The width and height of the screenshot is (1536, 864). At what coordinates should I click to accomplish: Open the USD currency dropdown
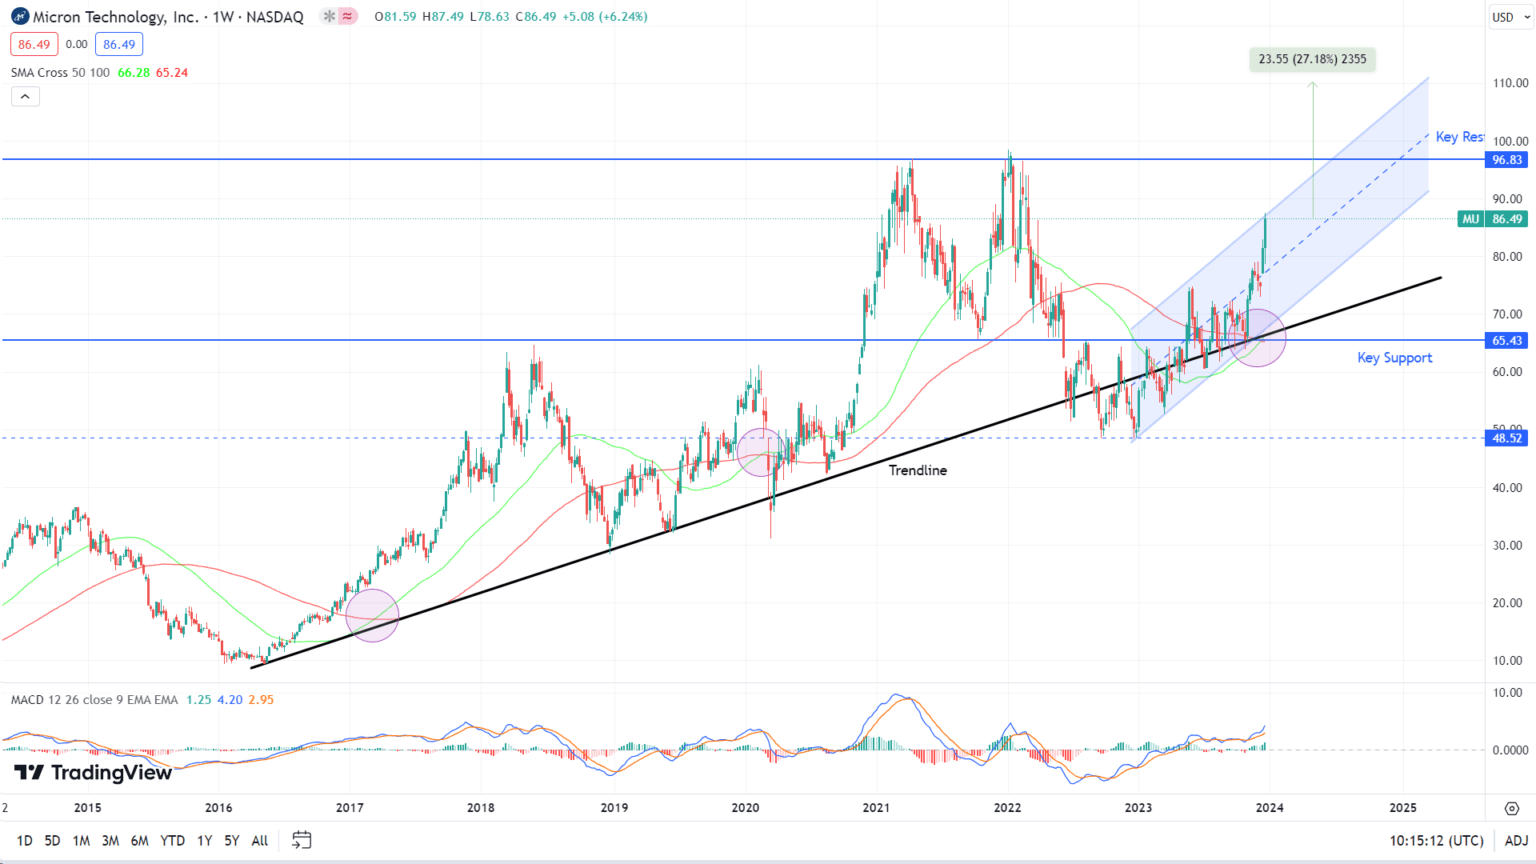pyautogui.click(x=1509, y=17)
